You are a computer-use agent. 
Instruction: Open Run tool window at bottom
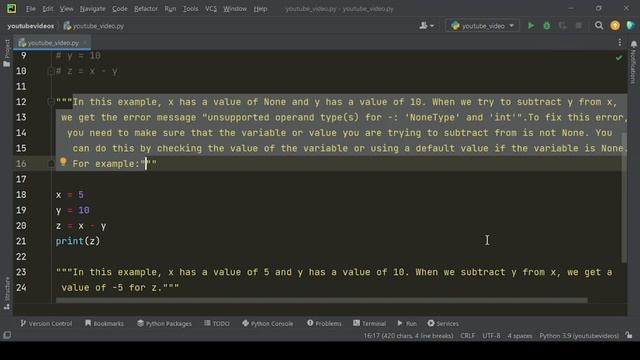pos(407,323)
